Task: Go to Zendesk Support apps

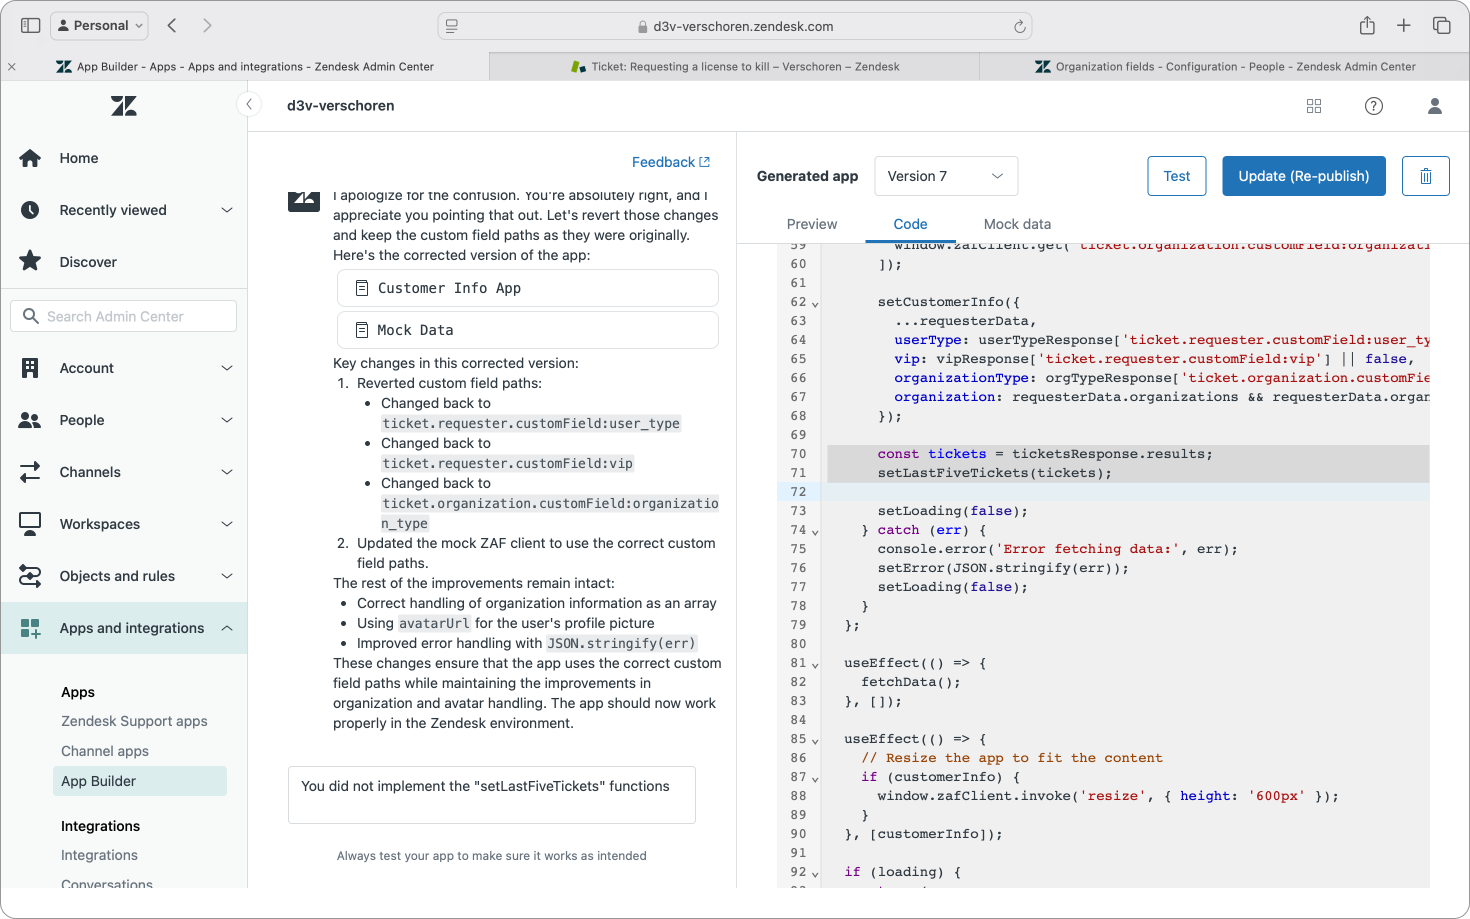Action: tap(134, 721)
